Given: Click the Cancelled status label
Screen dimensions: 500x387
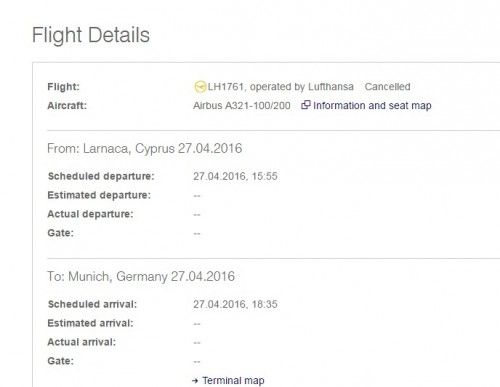Looking at the screenshot, I should pos(387,87).
